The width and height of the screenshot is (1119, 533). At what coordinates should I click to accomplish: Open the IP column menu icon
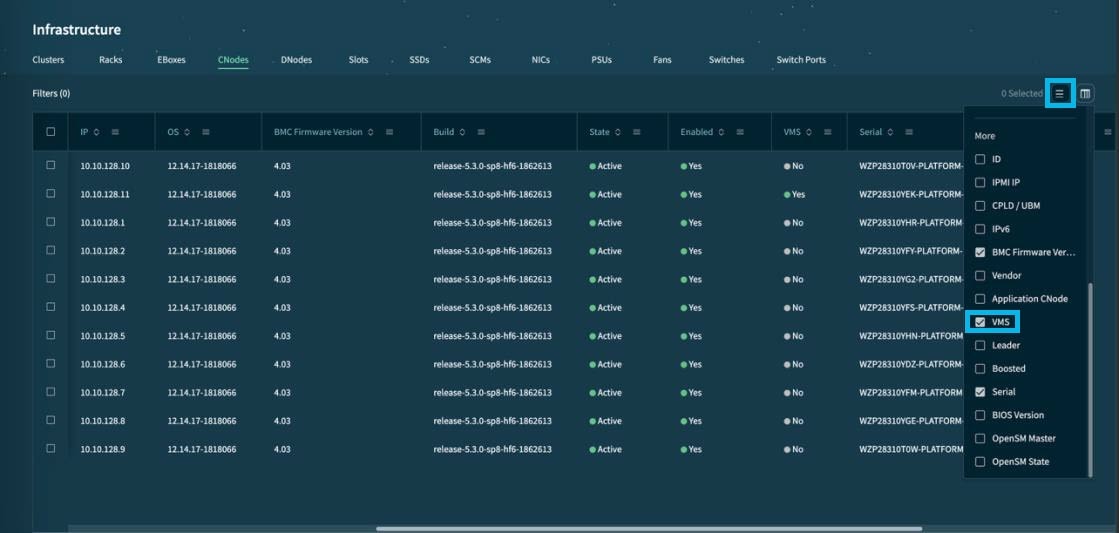[115, 132]
